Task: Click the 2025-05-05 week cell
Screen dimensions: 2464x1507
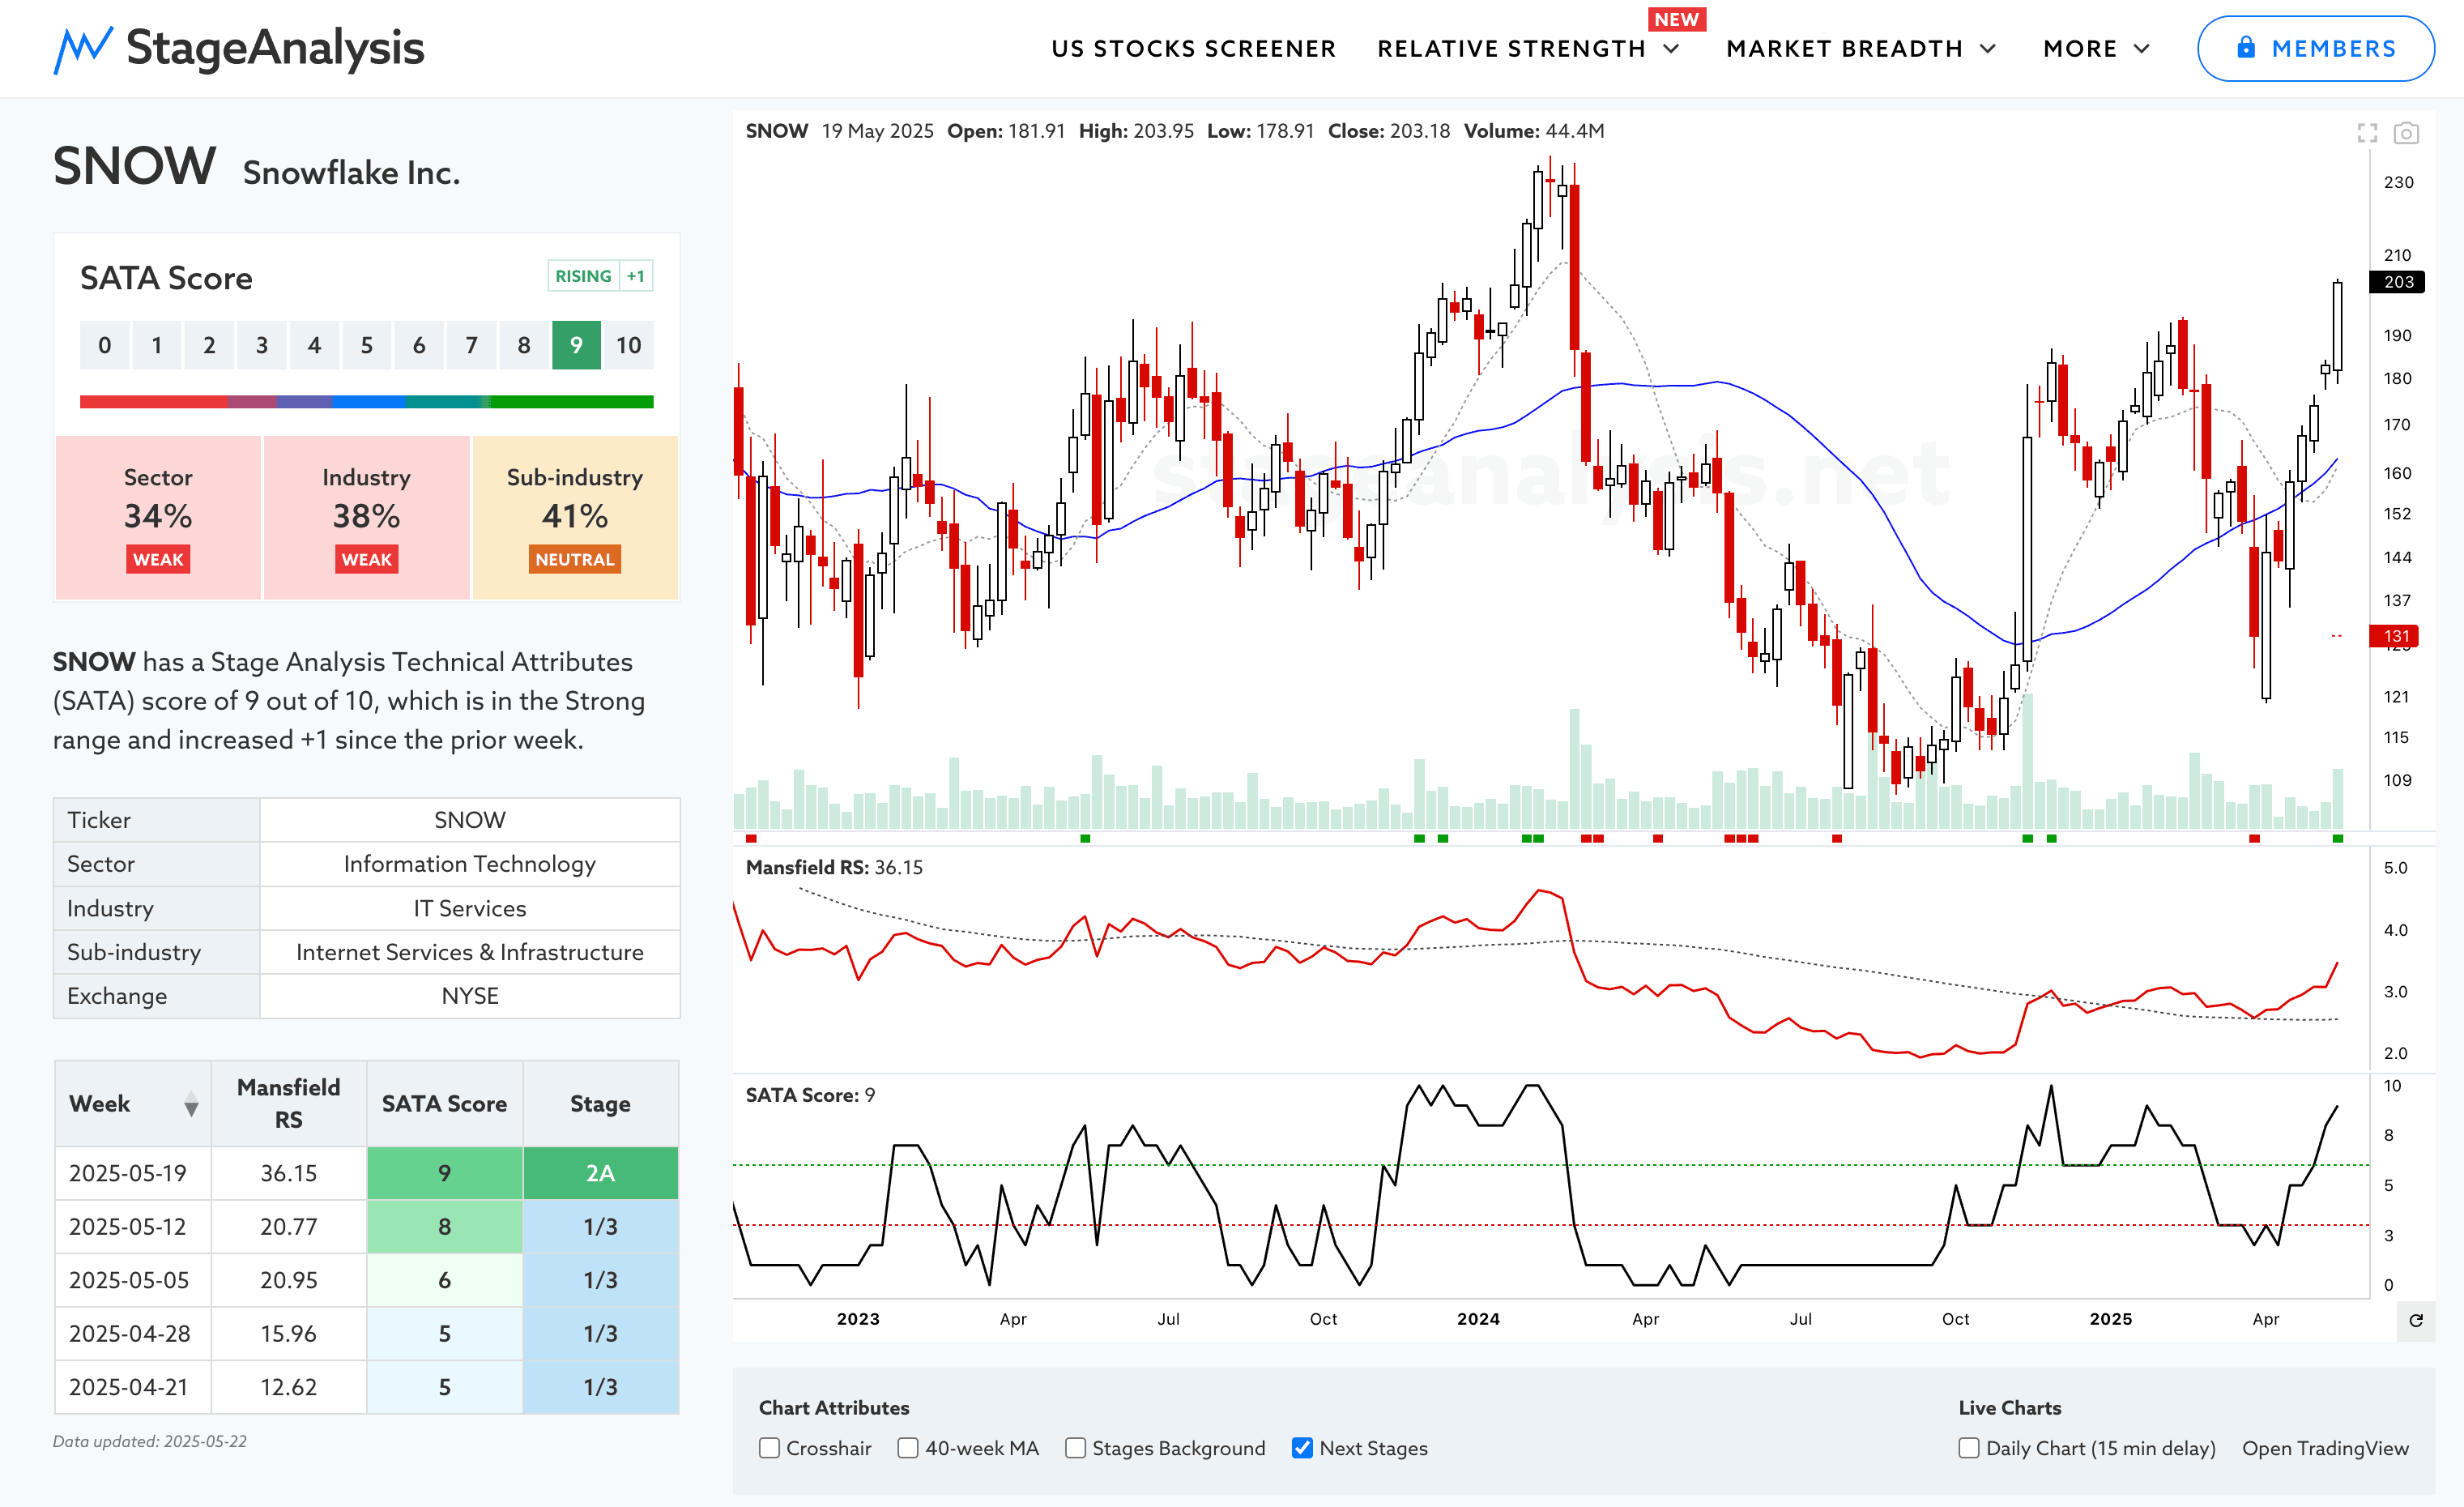Action: tap(133, 1280)
